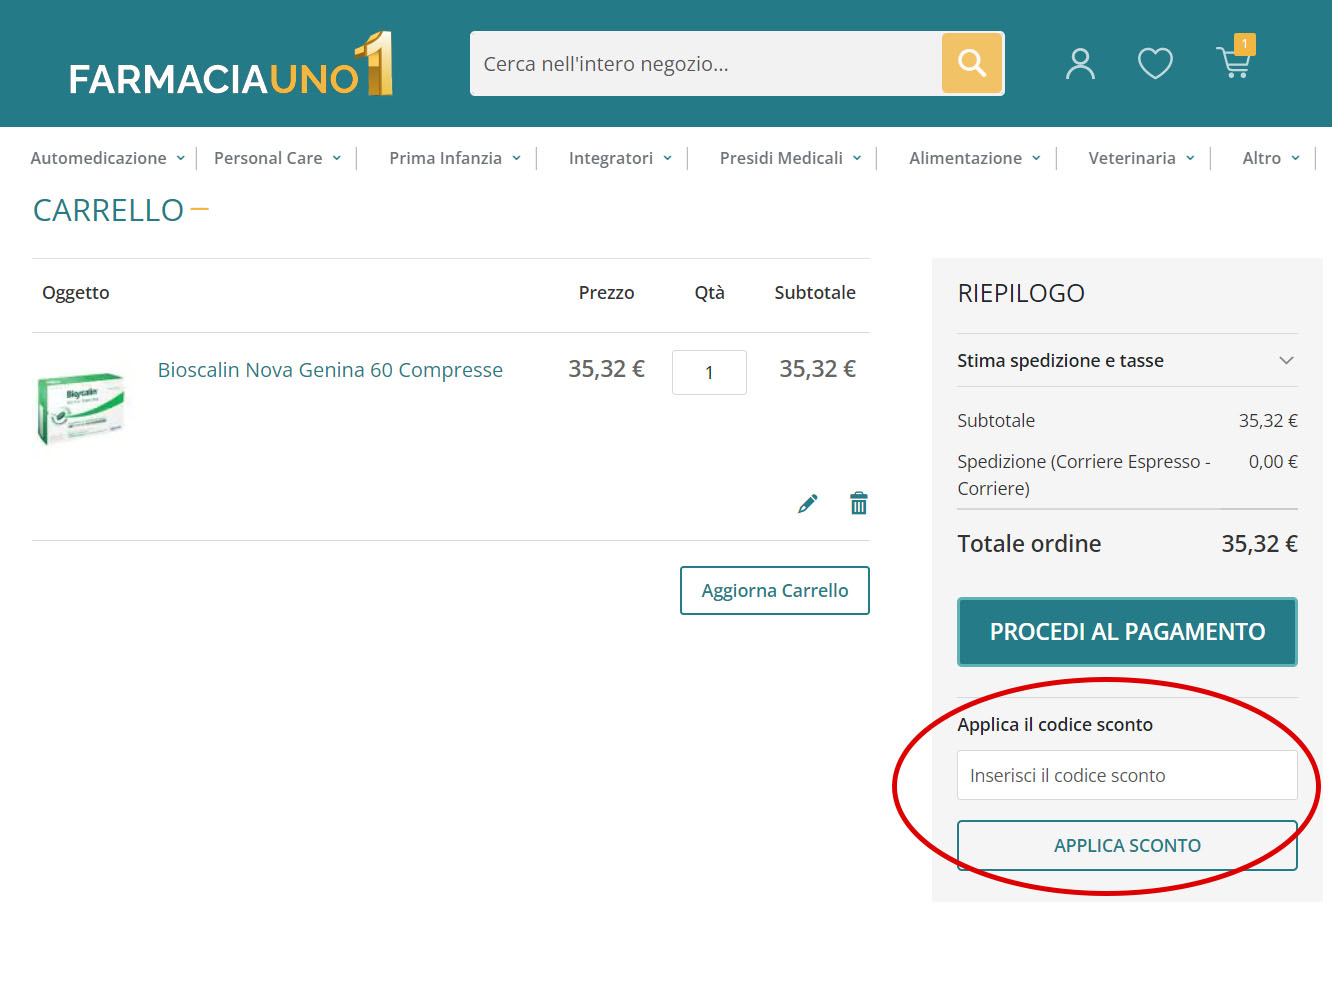Click the Aggiorna Carrello button

pos(775,590)
